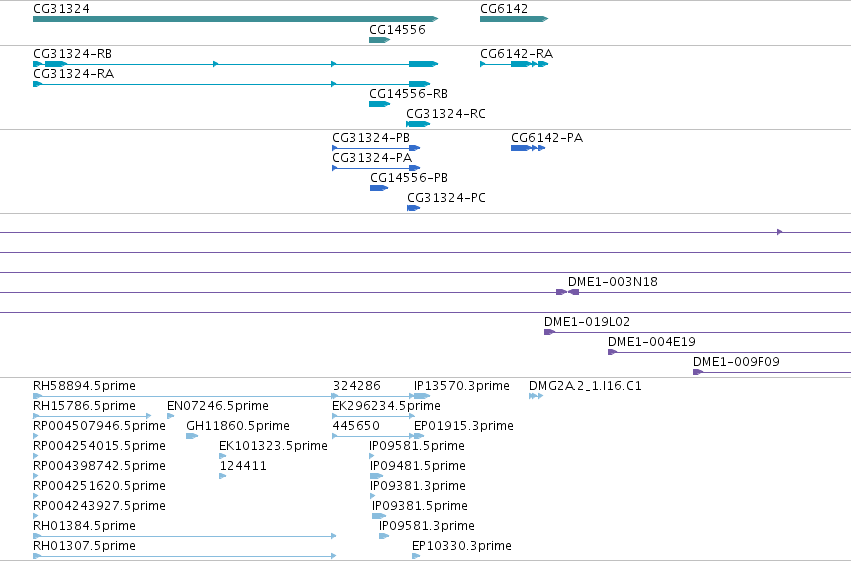Click RP004398742.5prime label
The width and height of the screenshot is (851, 561).
(x=99, y=466)
